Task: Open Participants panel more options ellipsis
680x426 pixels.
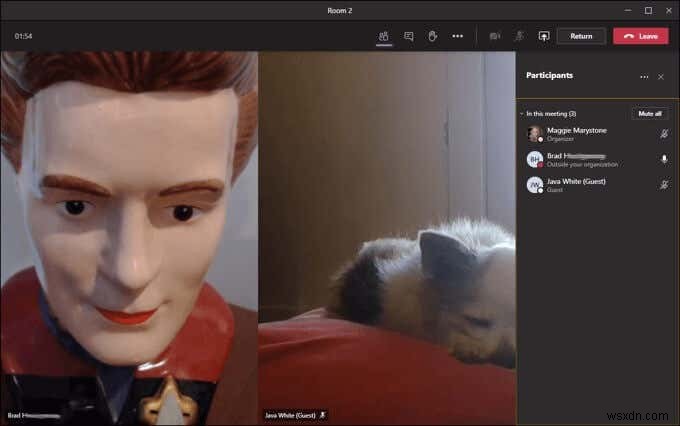Action: pos(644,77)
